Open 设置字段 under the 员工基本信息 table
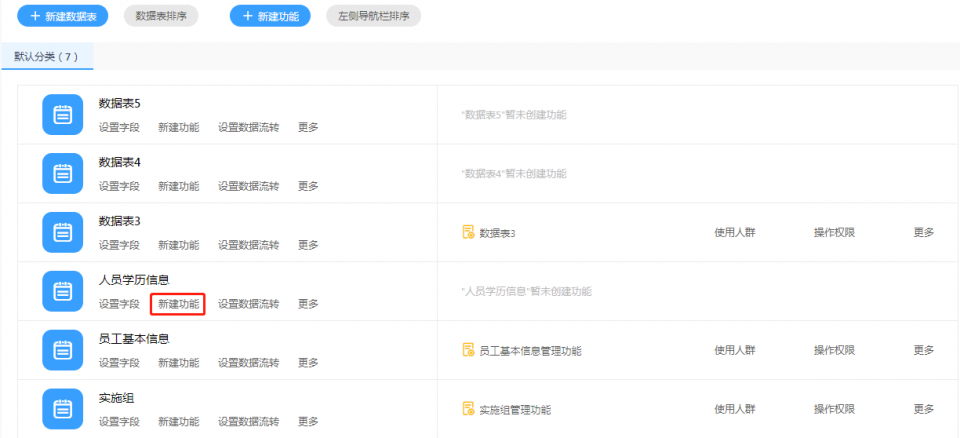 pos(119,363)
